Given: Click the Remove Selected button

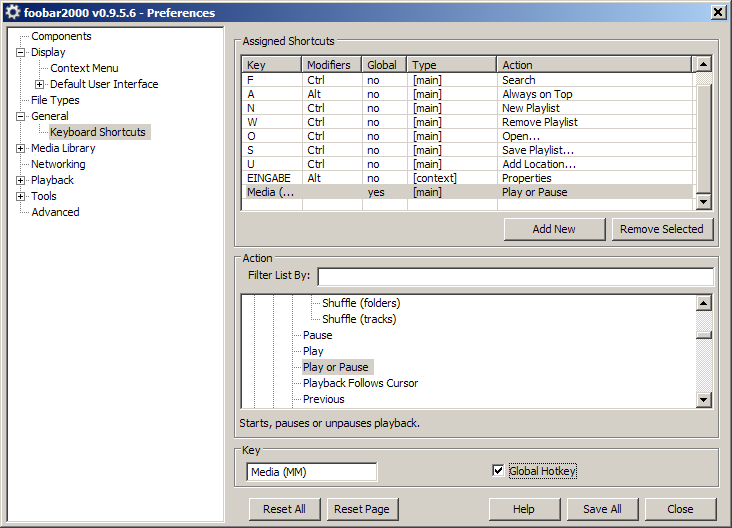Looking at the screenshot, I should [662, 229].
